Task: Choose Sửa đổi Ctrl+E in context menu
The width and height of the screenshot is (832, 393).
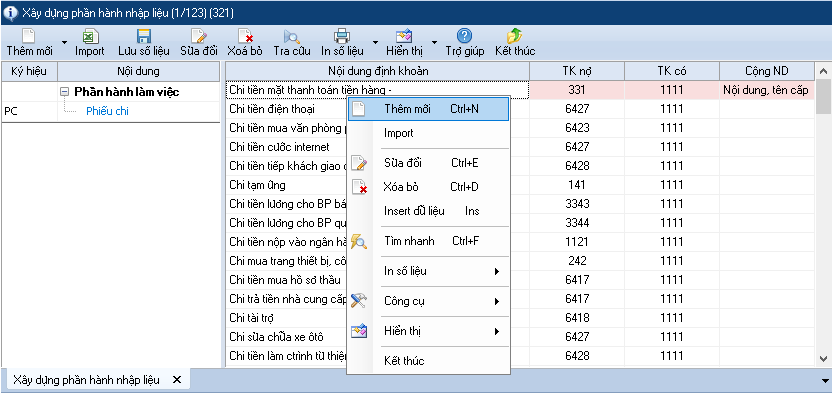Action: [428, 163]
